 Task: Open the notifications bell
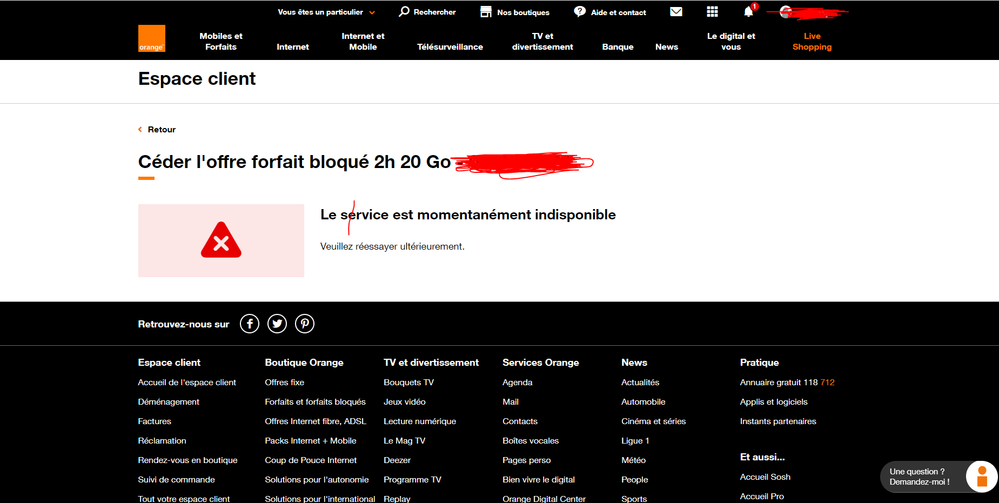(x=748, y=12)
